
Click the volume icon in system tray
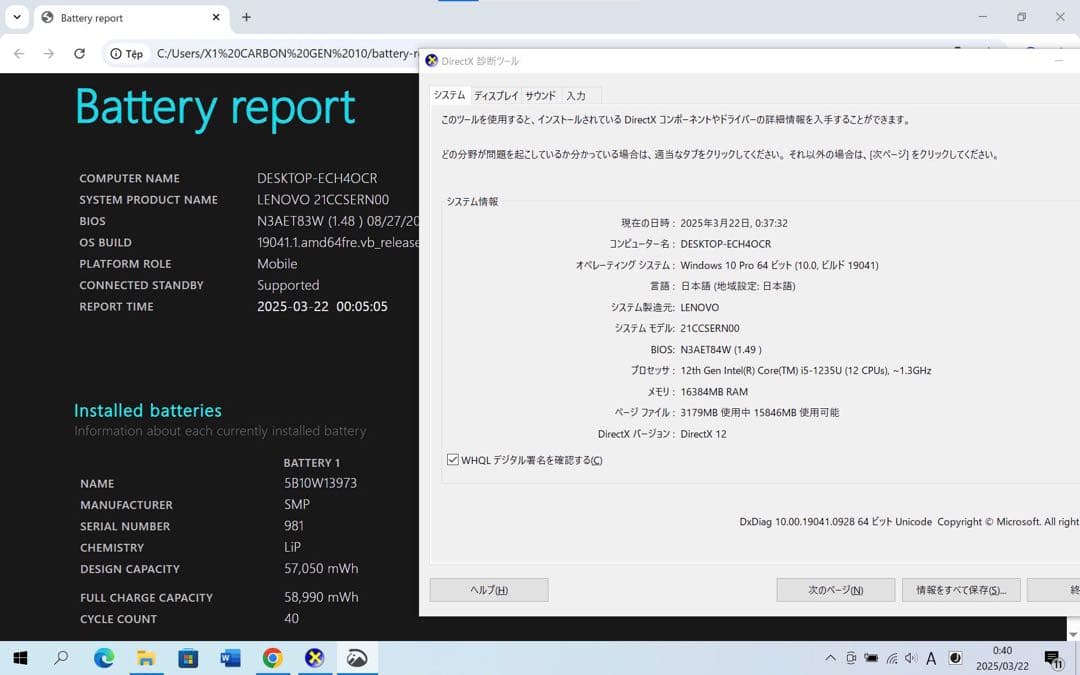point(910,658)
